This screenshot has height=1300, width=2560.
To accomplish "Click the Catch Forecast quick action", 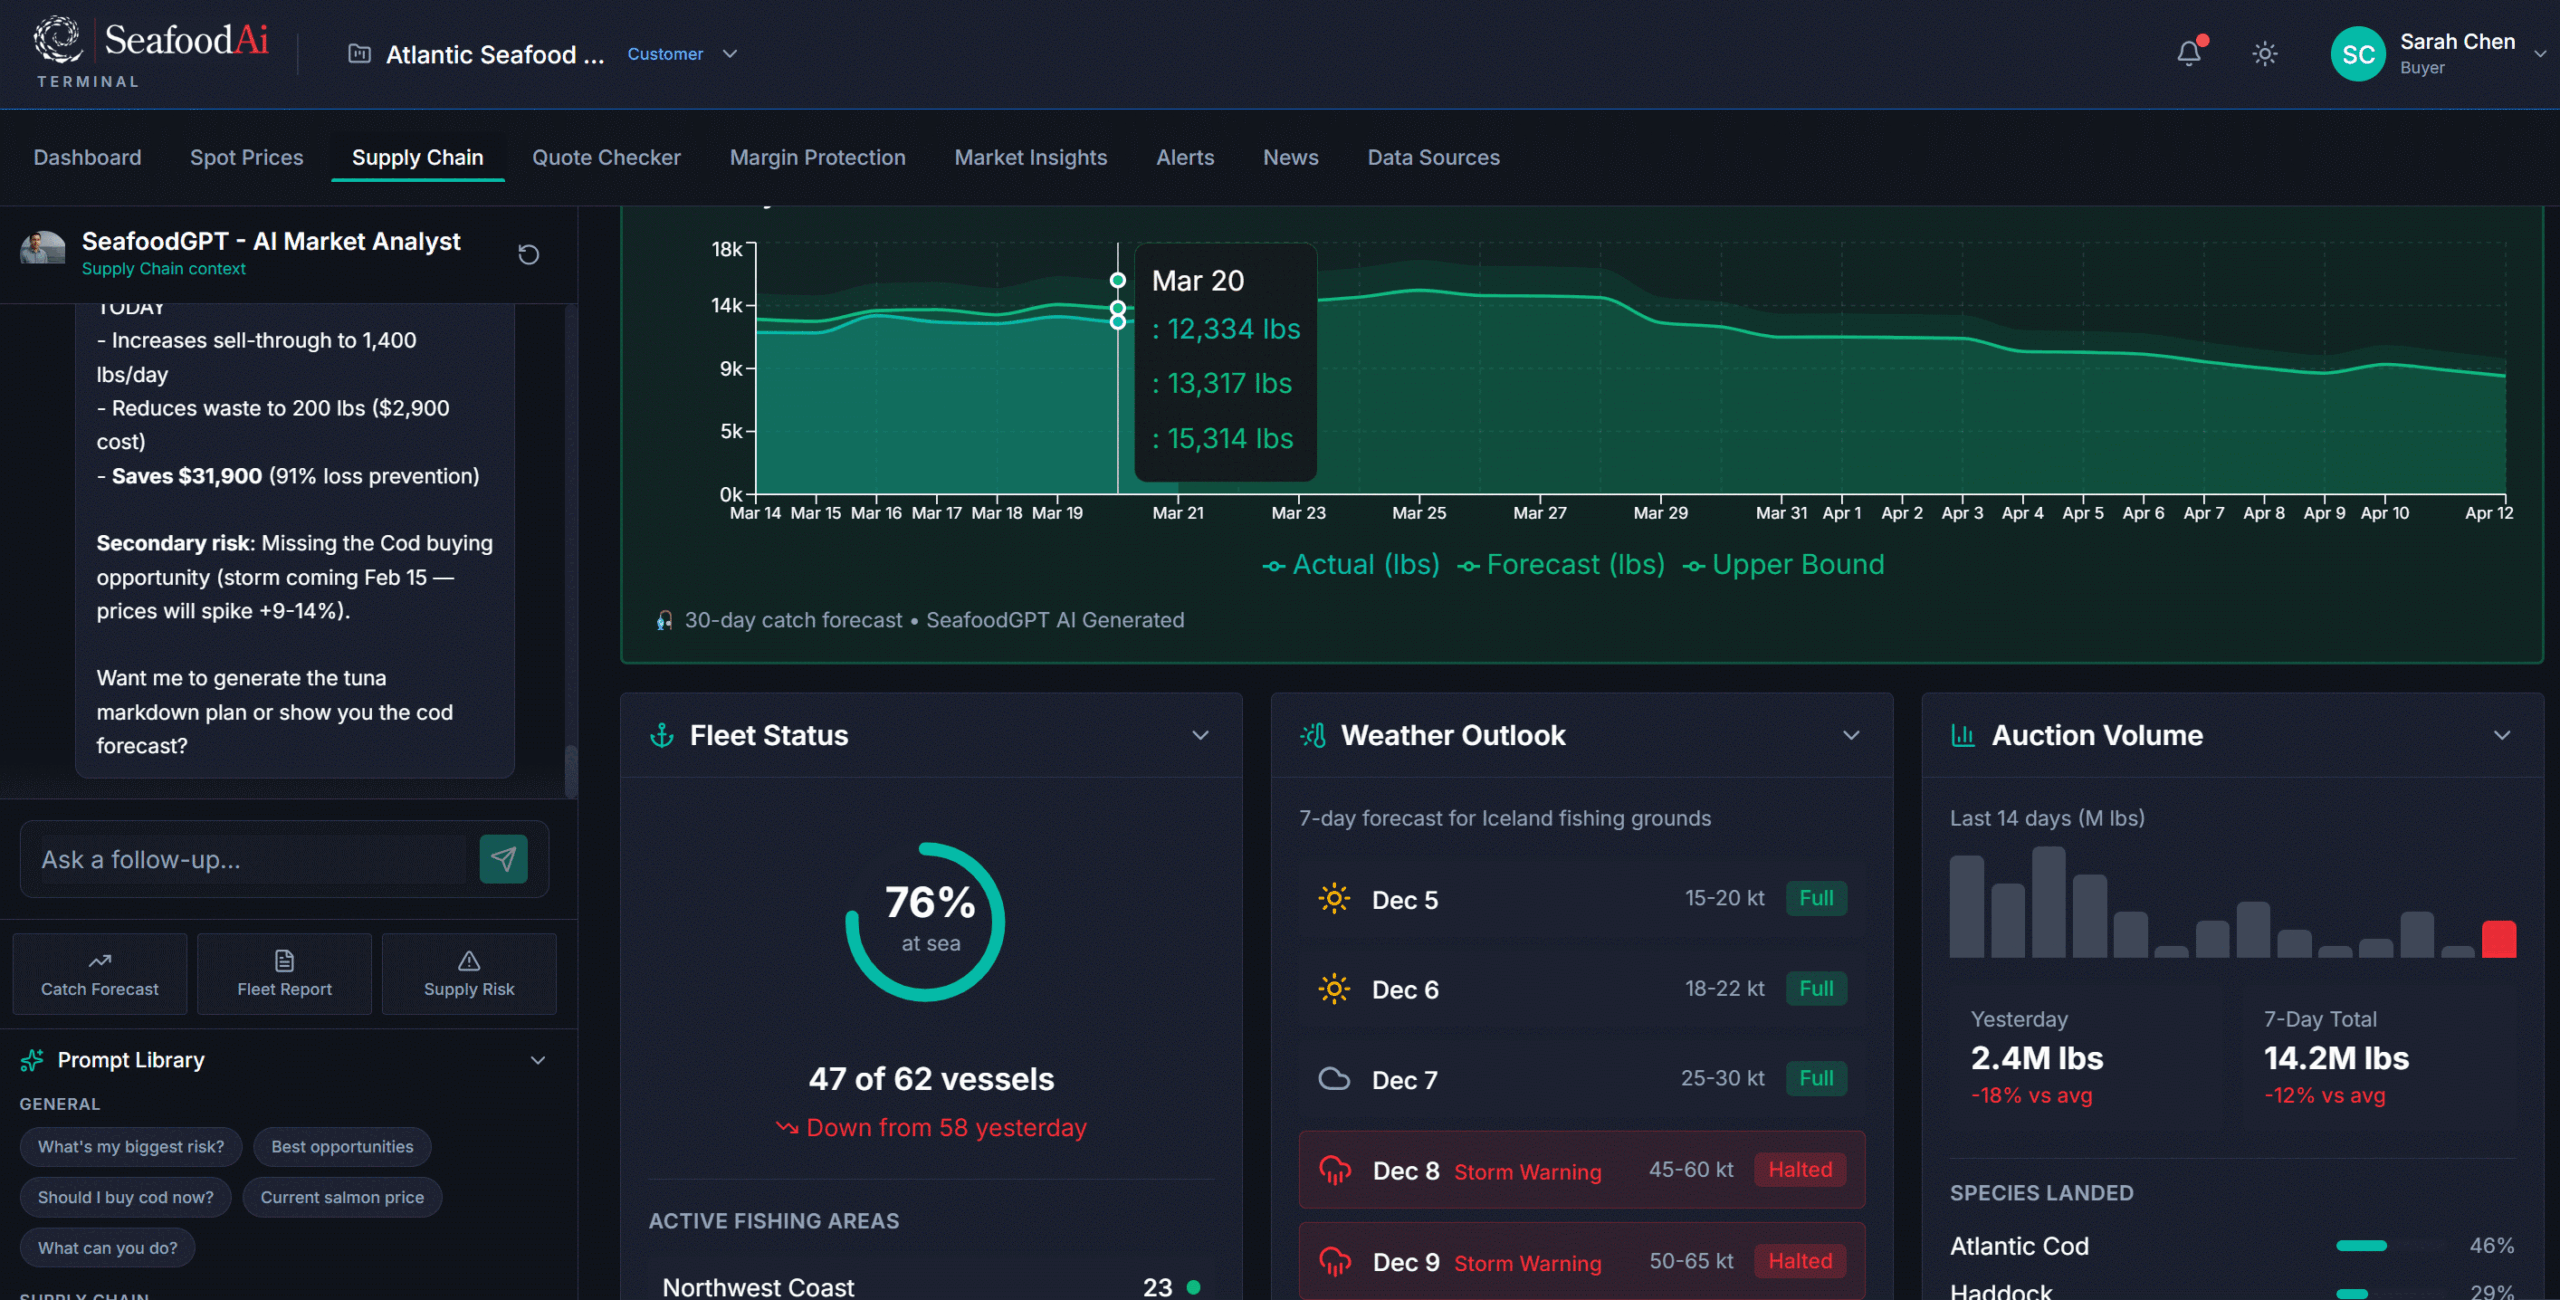I will (100, 973).
